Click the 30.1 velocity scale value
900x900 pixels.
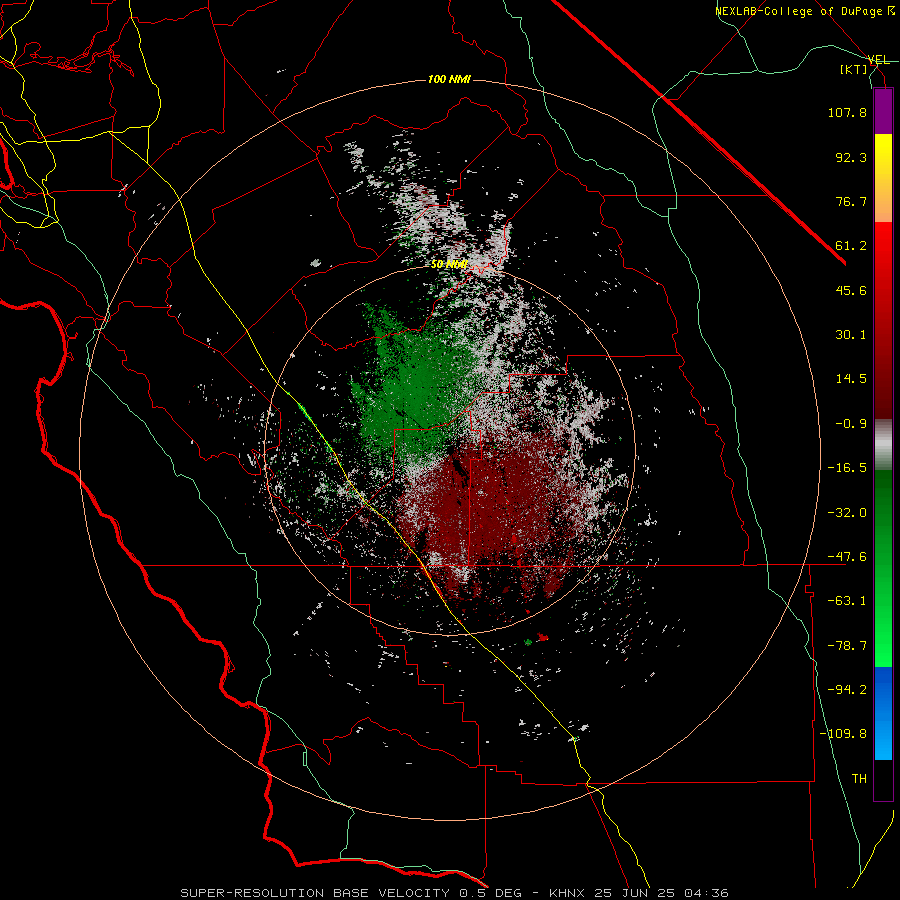(x=851, y=335)
